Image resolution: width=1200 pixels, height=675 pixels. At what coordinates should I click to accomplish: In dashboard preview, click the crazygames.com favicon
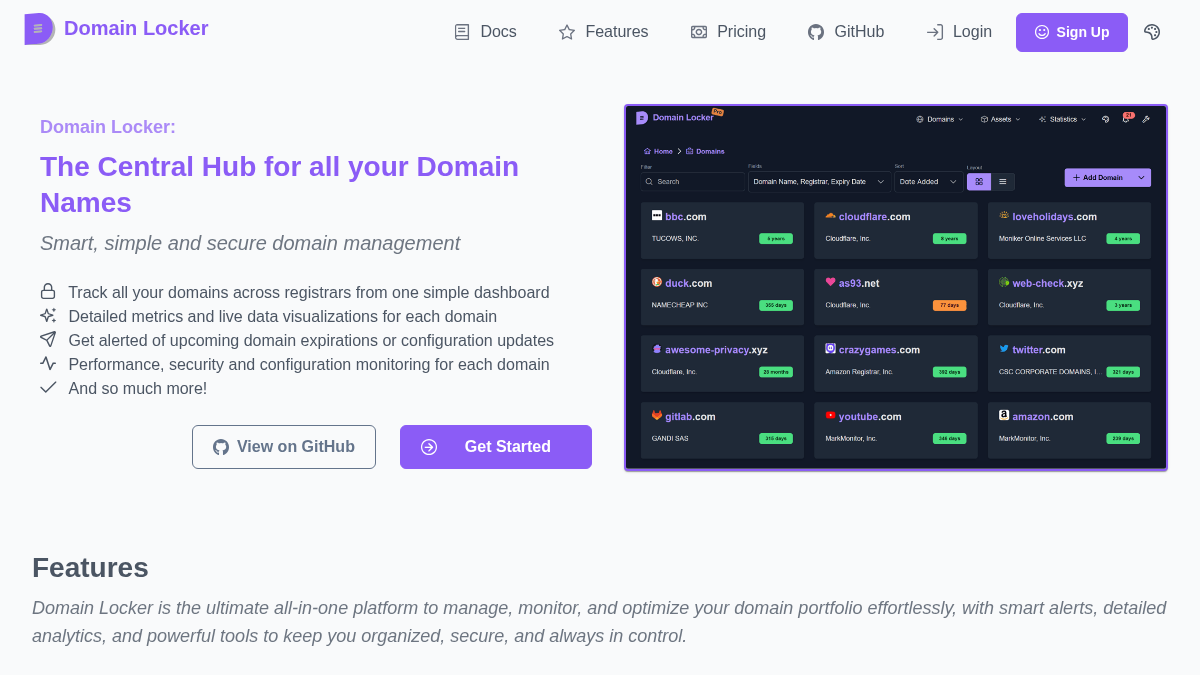(830, 349)
